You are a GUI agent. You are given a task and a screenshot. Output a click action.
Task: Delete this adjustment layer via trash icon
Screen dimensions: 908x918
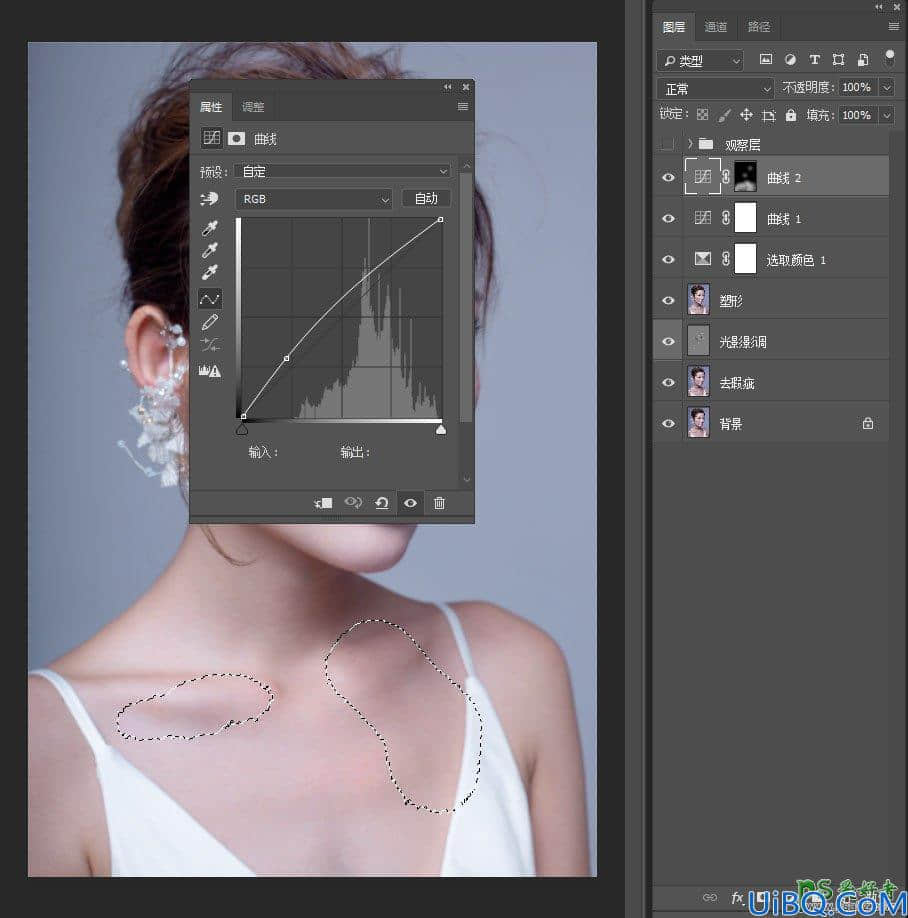tap(439, 503)
